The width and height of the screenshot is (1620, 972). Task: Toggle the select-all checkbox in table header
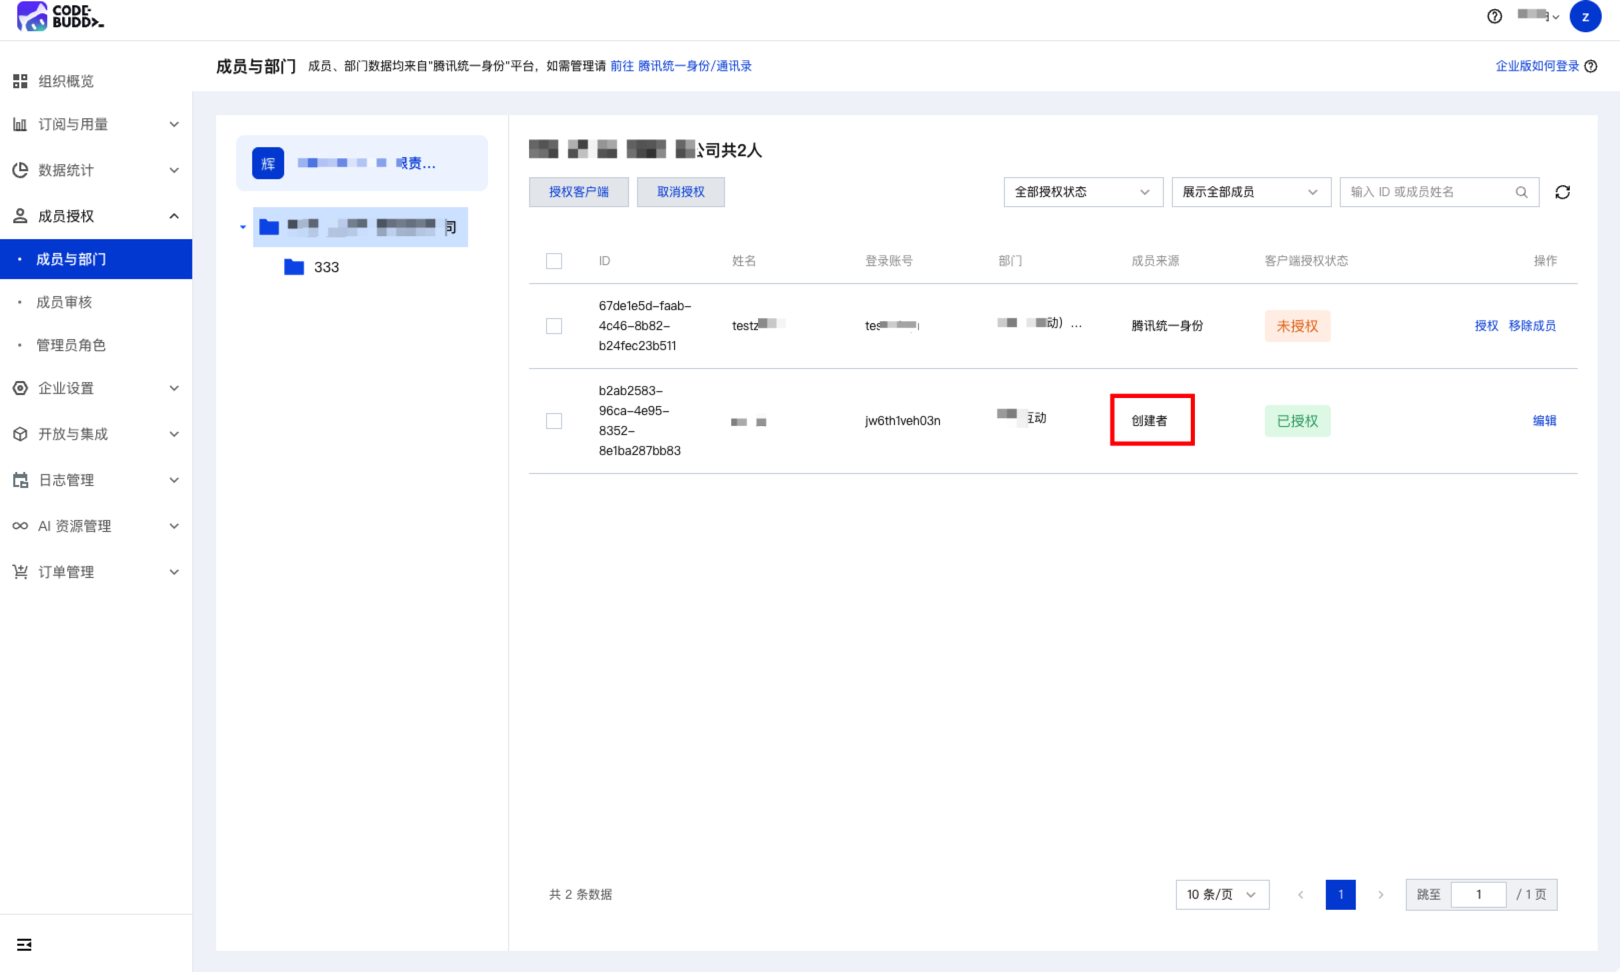[554, 261]
